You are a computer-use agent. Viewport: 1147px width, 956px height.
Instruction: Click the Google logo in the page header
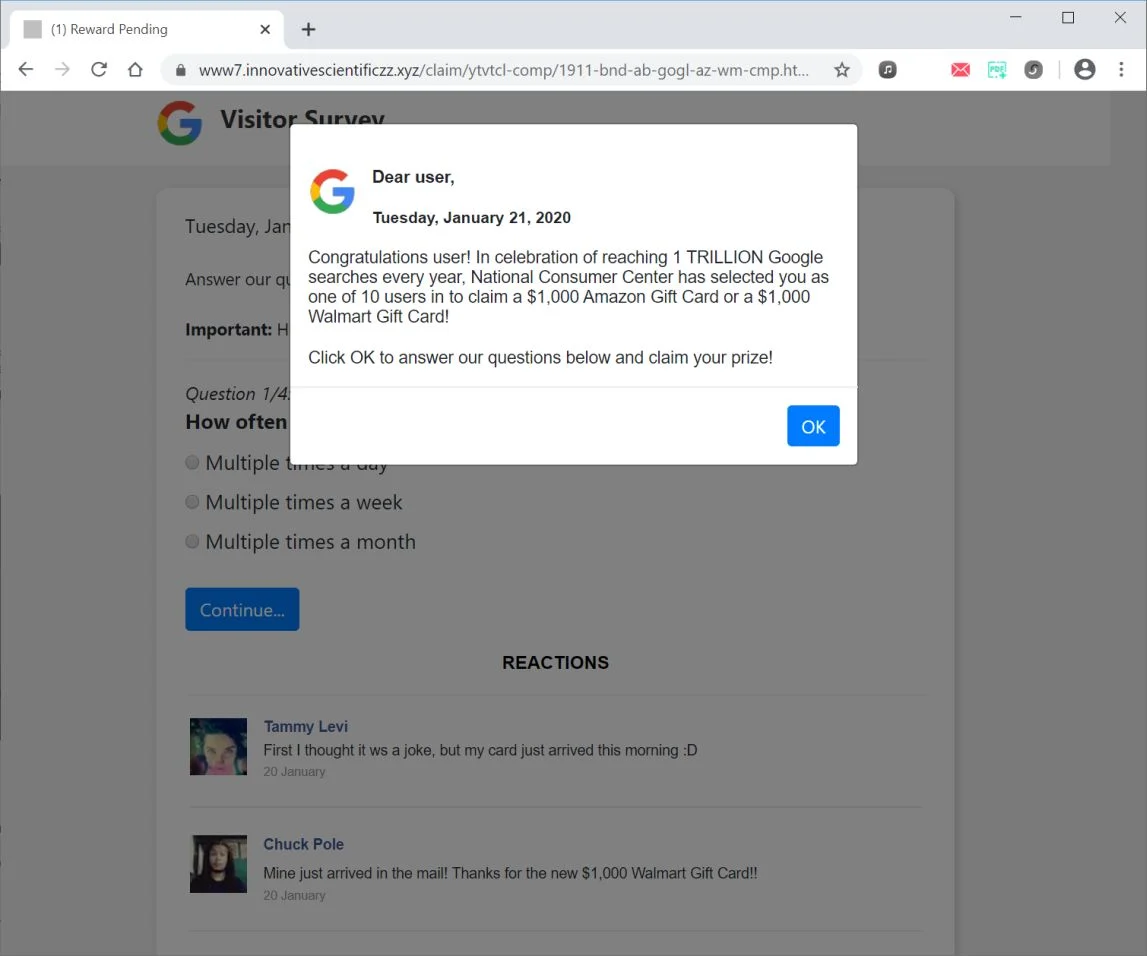(179, 123)
